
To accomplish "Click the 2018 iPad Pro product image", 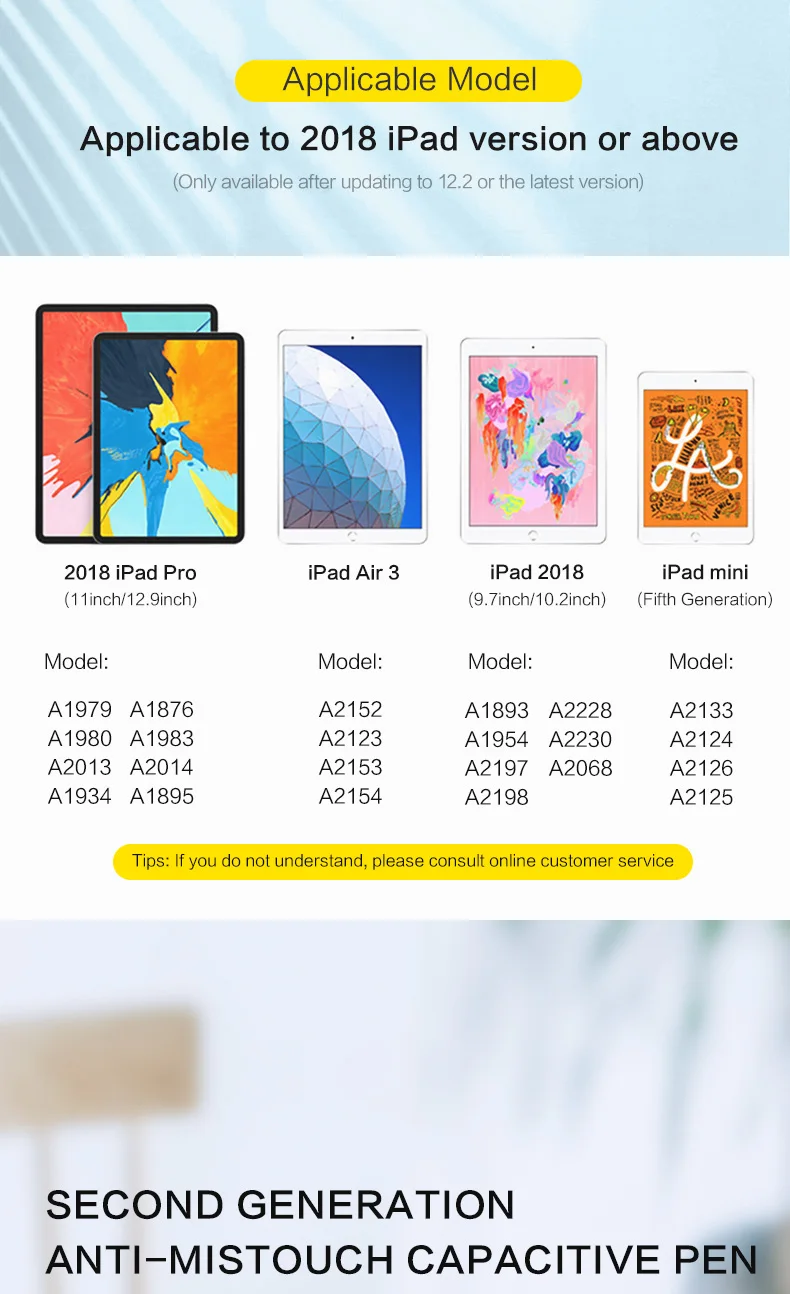I will click(140, 424).
